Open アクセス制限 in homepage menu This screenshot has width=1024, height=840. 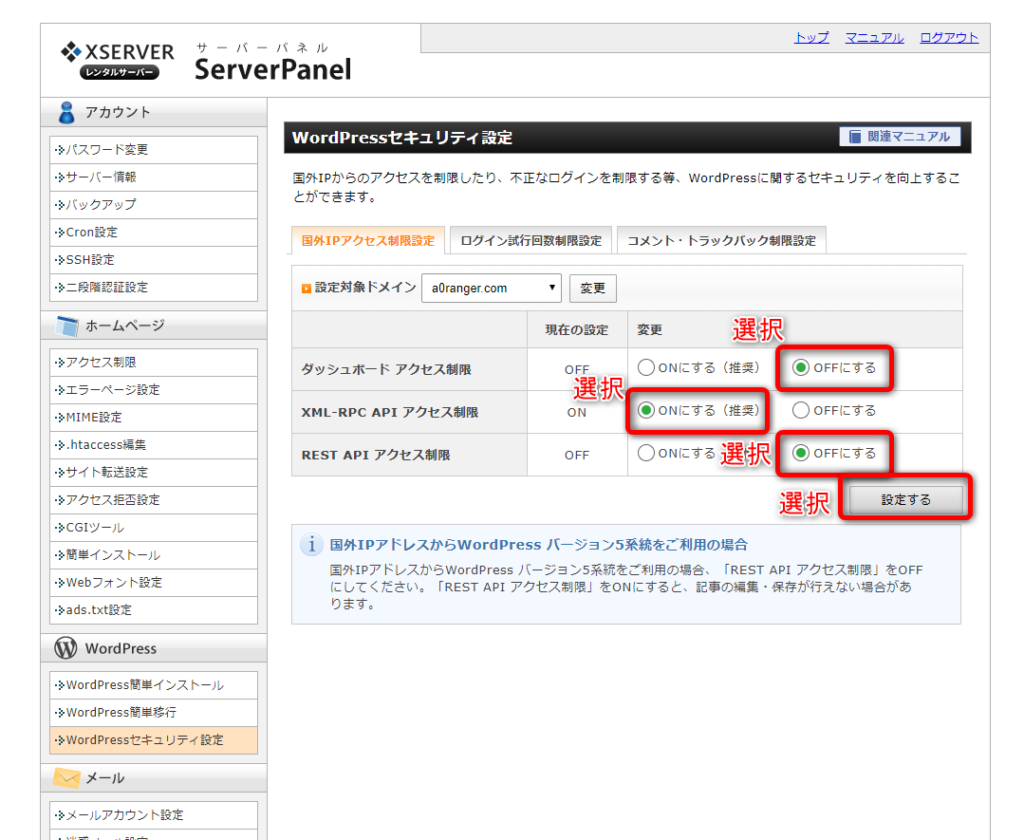[x=153, y=363]
